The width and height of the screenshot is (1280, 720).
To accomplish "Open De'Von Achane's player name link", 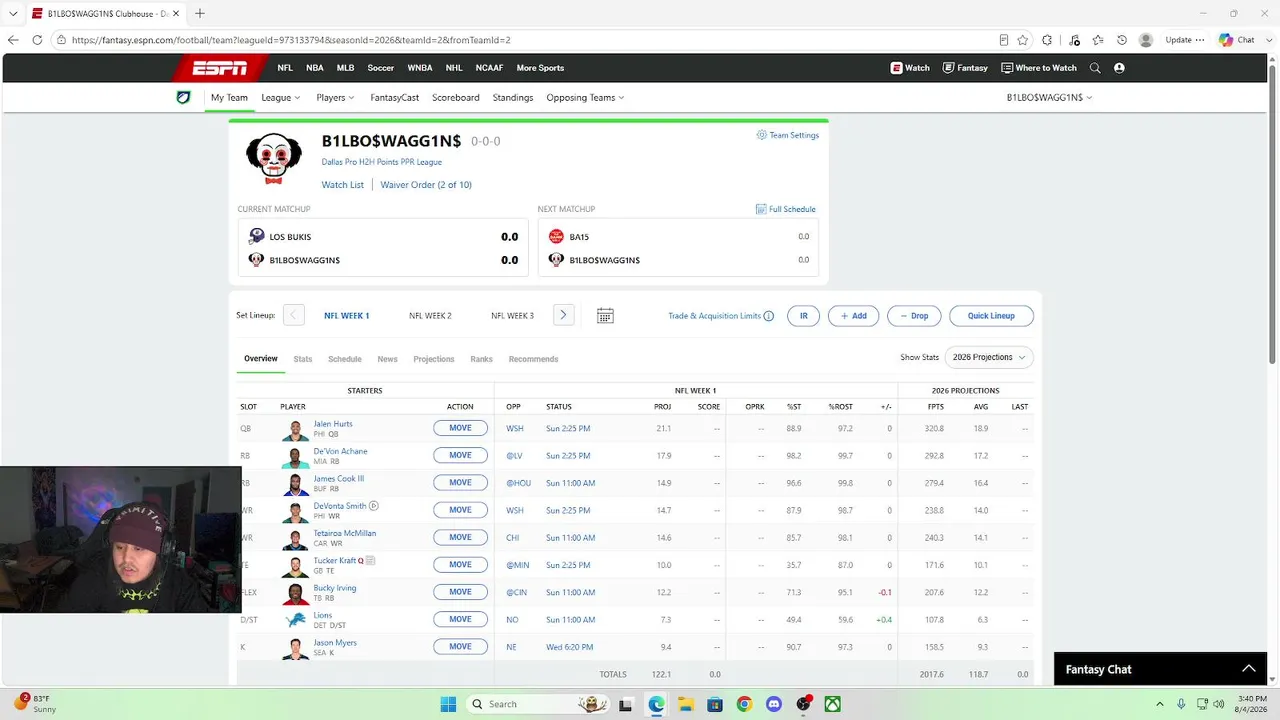I will click(340, 451).
